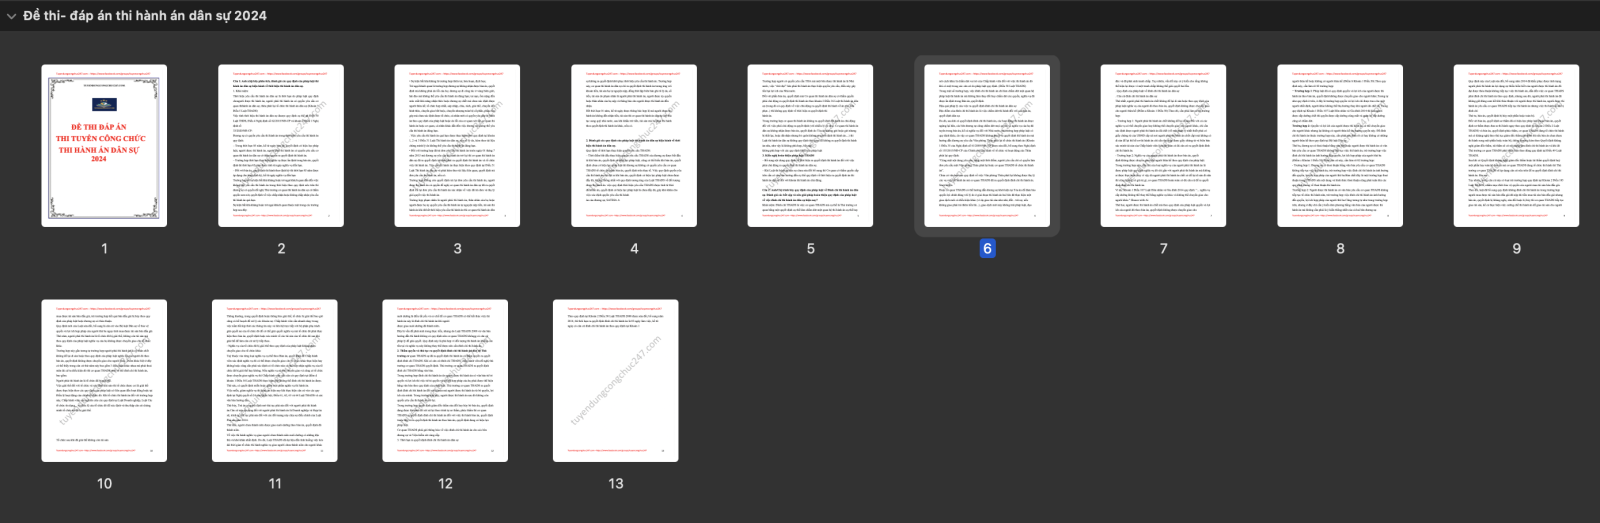Select the page 9 thumbnail
The width and height of the screenshot is (1600, 523).
[x=1516, y=146]
